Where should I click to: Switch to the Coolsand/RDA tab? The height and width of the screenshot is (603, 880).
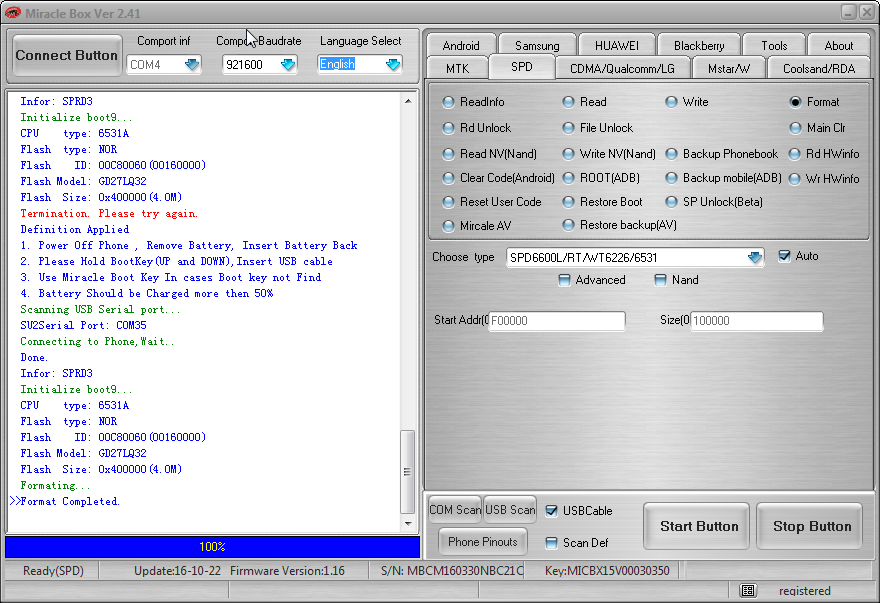[x=818, y=68]
